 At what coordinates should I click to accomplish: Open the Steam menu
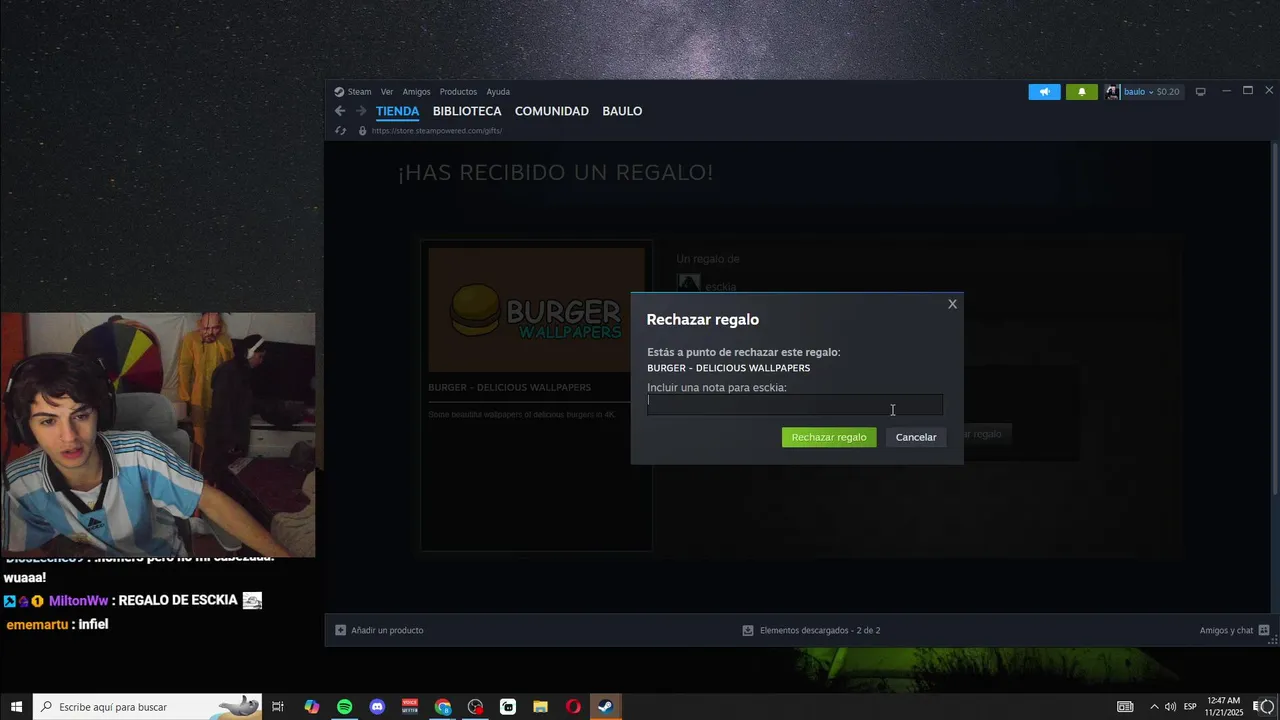click(359, 92)
